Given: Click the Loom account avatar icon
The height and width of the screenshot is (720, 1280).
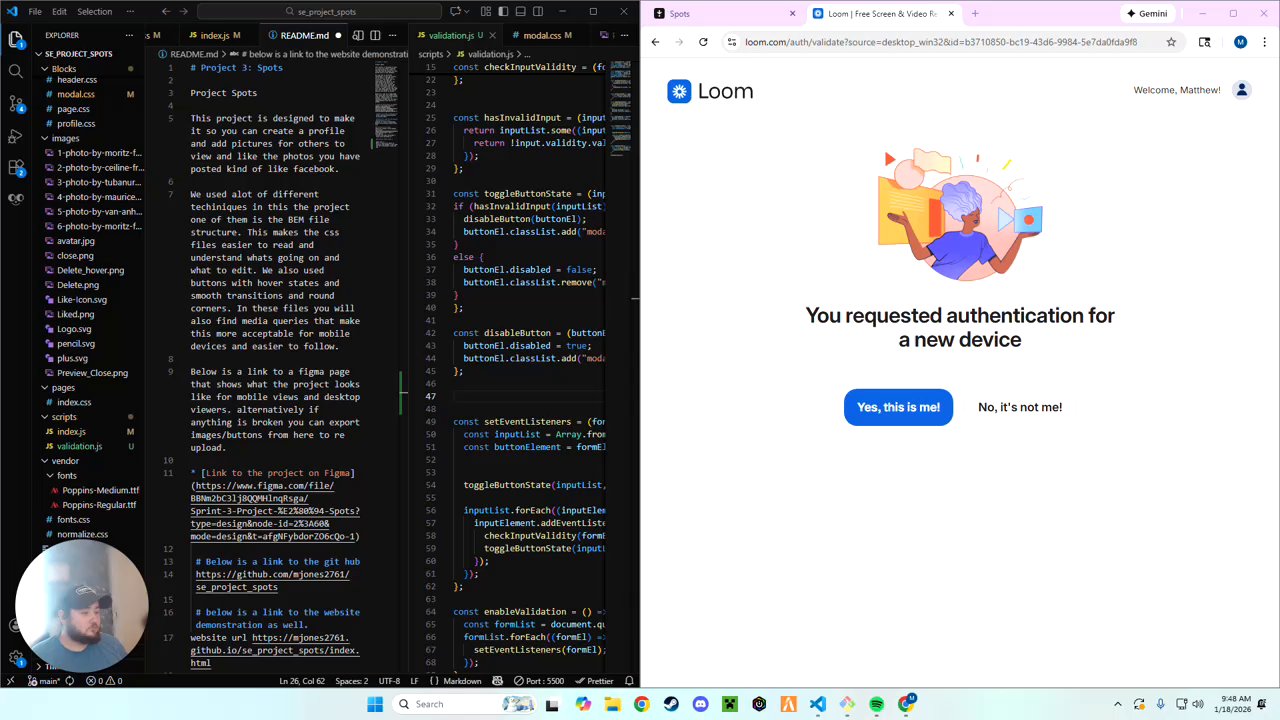Looking at the screenshot, I should tap(1241, 90).
